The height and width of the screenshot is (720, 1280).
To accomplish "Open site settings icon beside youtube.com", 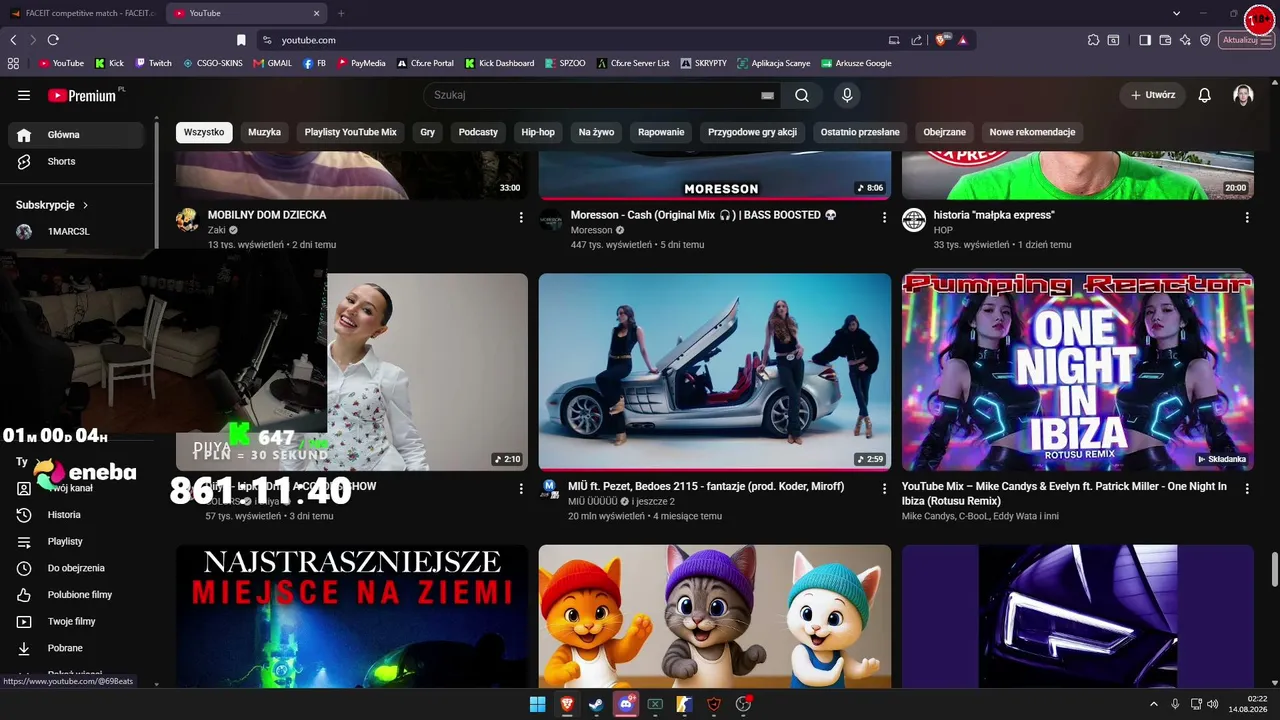I will tap(267, 40).
